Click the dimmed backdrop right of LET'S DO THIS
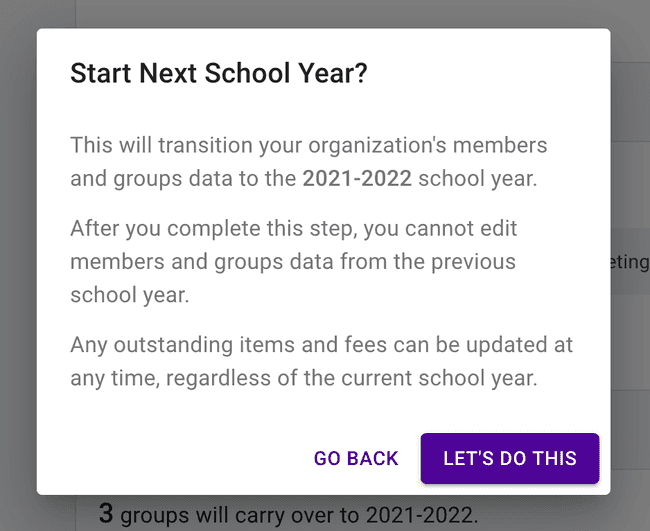 [628, 458]
